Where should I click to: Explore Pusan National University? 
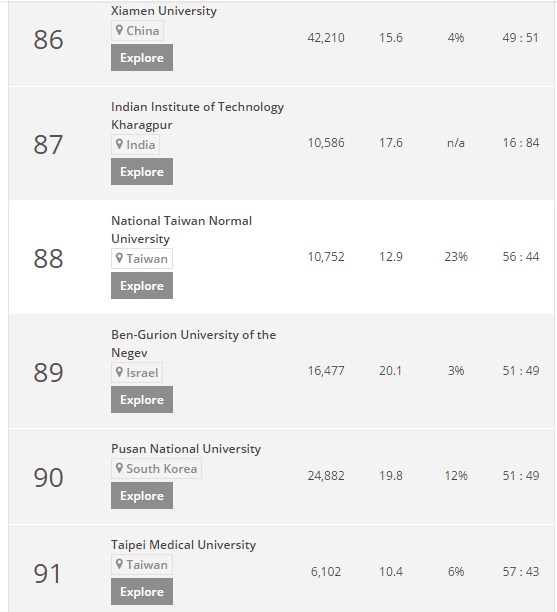tap(142, 495)
